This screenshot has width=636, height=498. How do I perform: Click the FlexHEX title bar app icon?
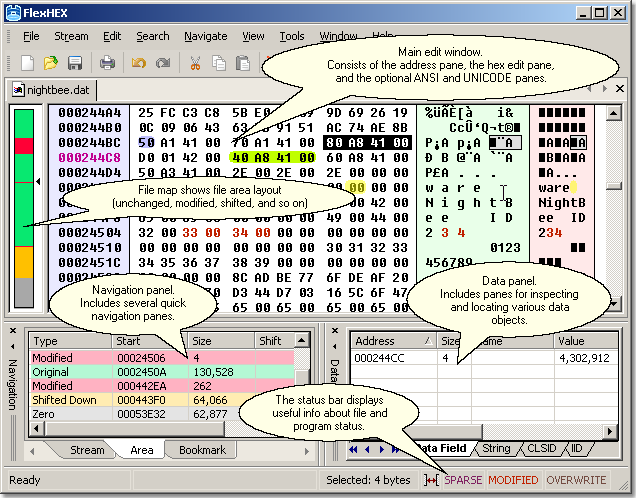click(x=13, y=13)
